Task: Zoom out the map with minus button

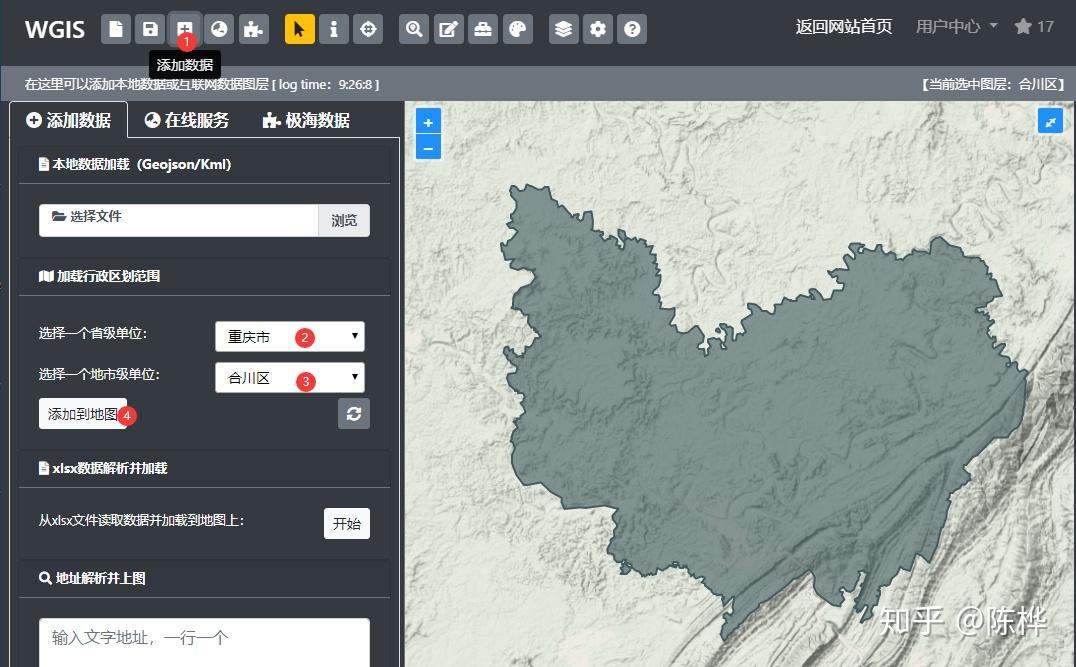Action: click(x=428, y=148)
